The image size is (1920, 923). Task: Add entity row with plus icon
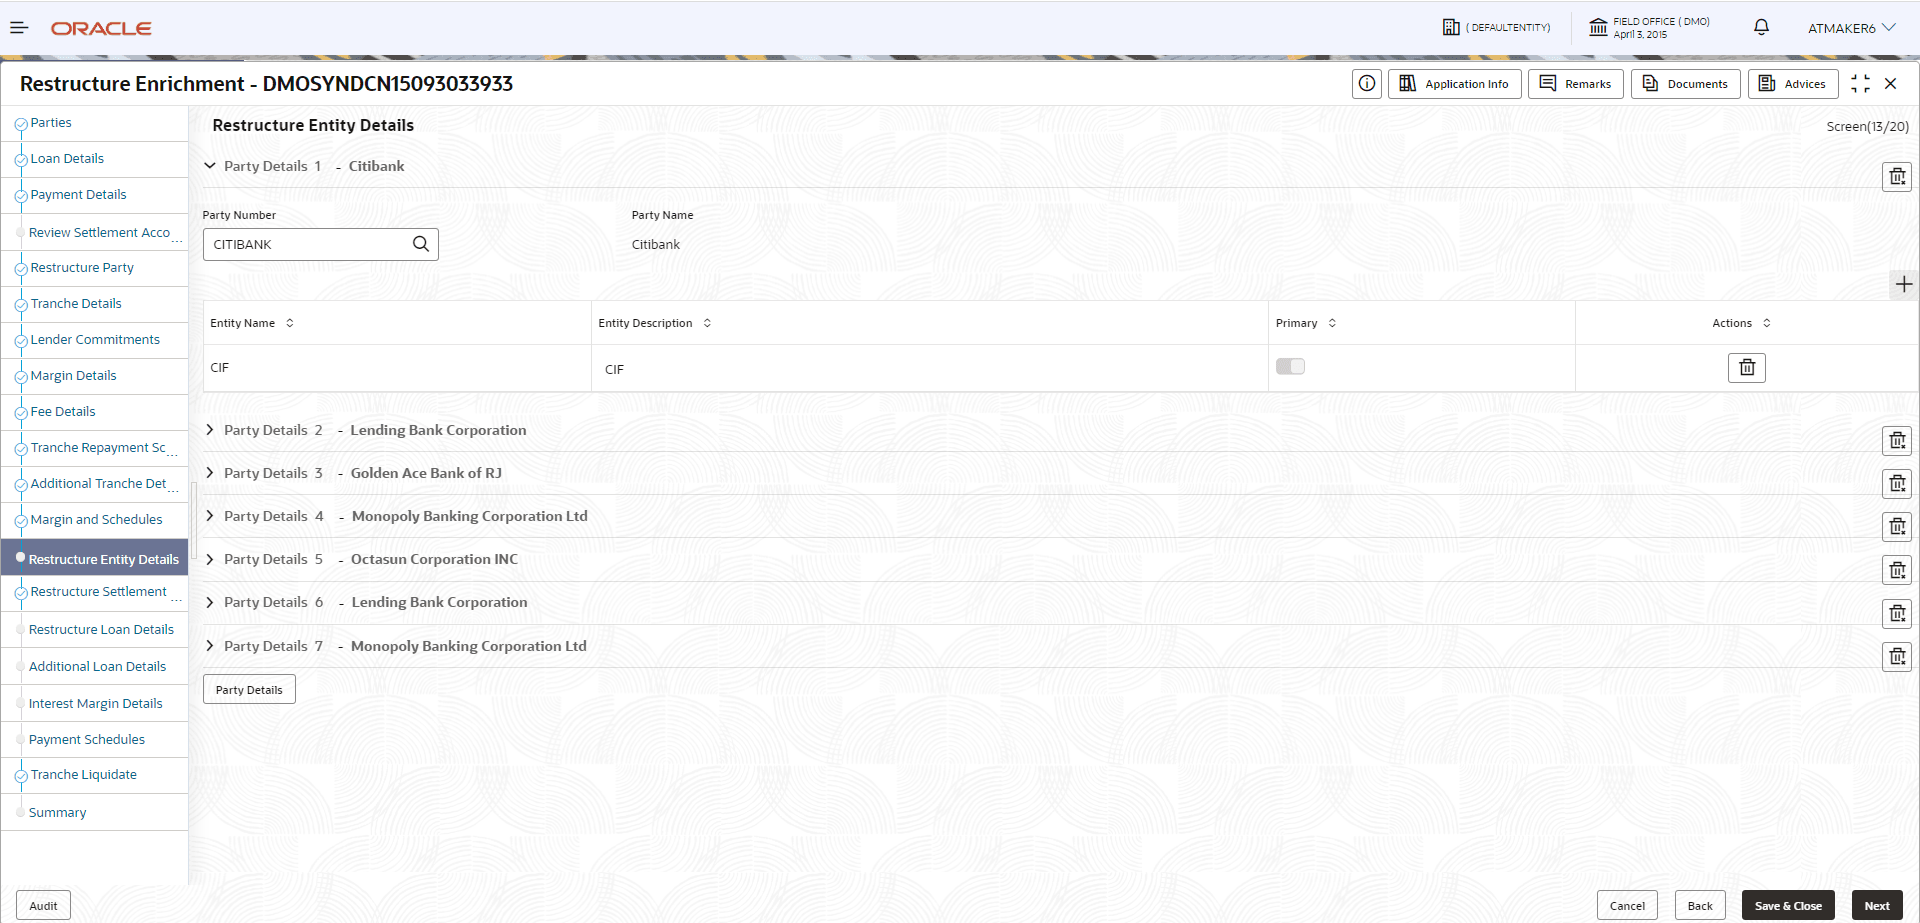click(x=1904, y=284)
